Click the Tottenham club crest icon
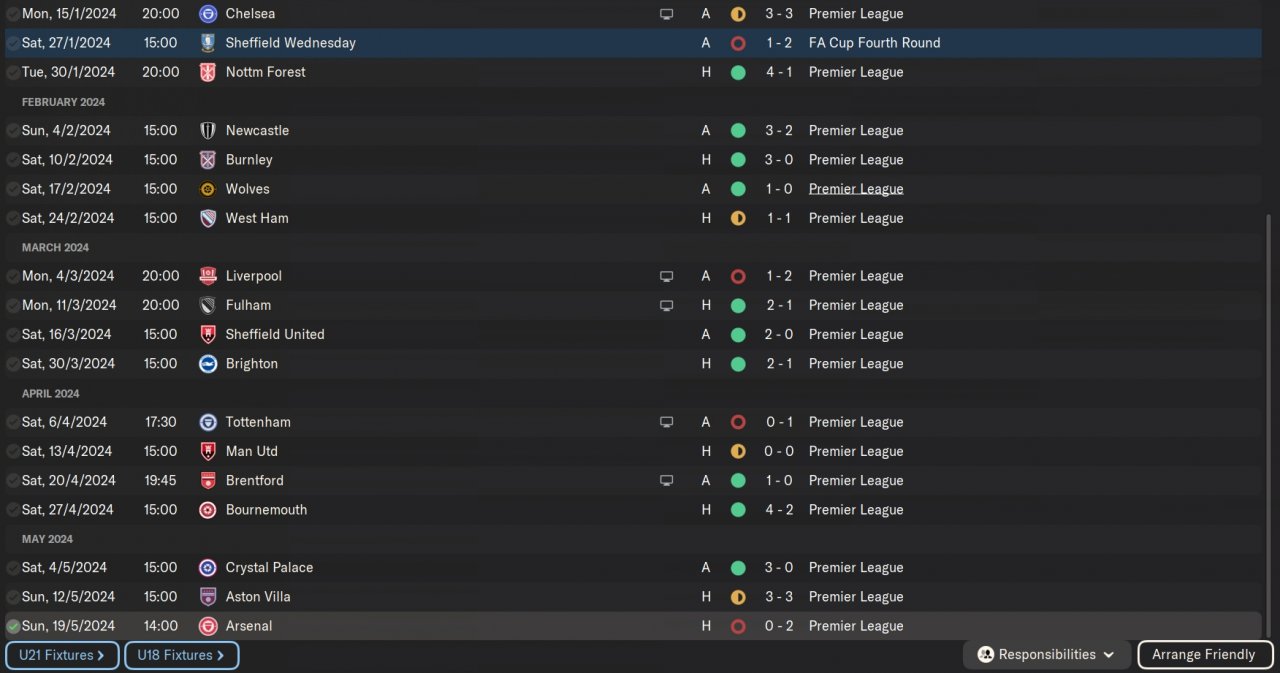The height and width of the screenshot is (673, 1280). tap(208, 422)
